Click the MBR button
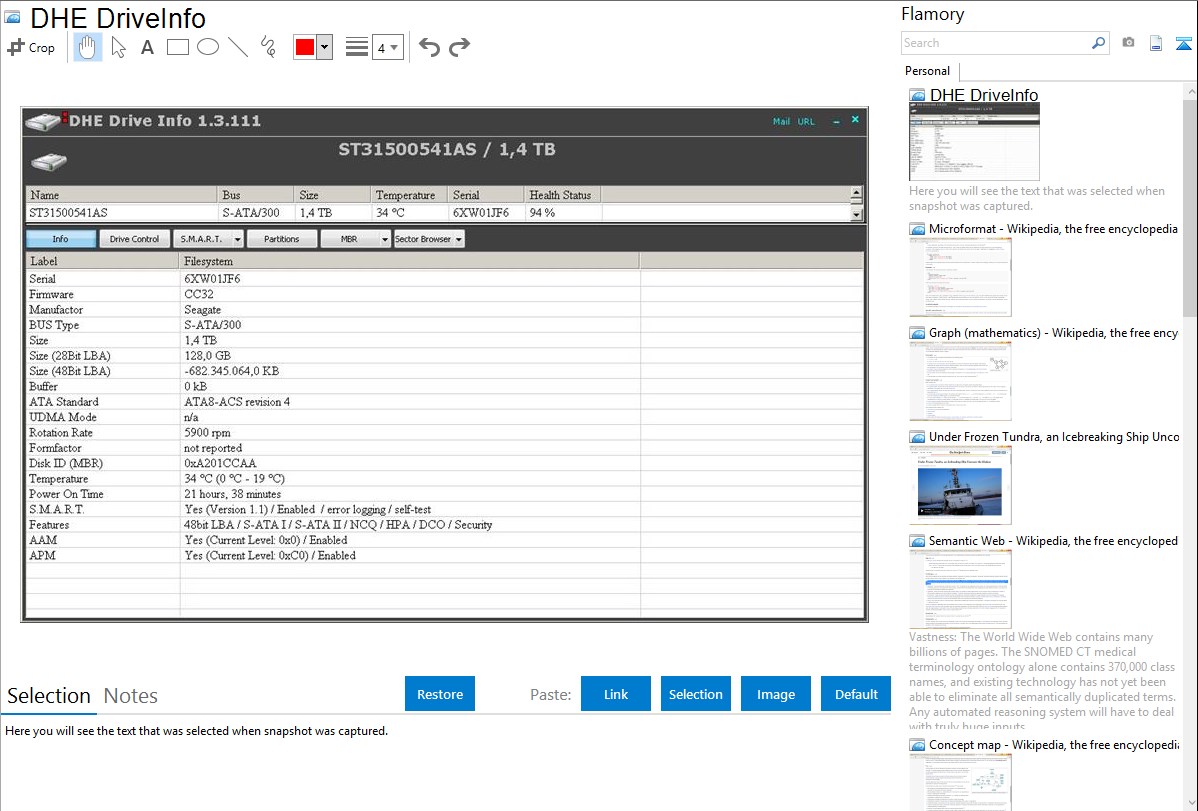This screenshot has width=1198, height=811. [349, 239]
